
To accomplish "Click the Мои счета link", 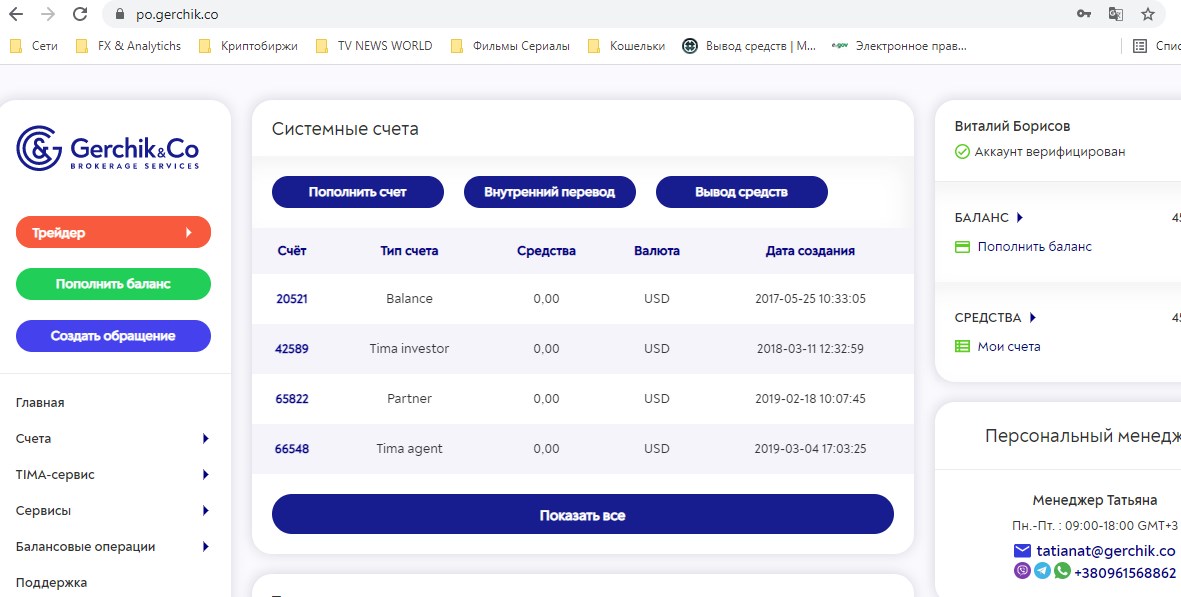I will click(x=1009, y=347).
